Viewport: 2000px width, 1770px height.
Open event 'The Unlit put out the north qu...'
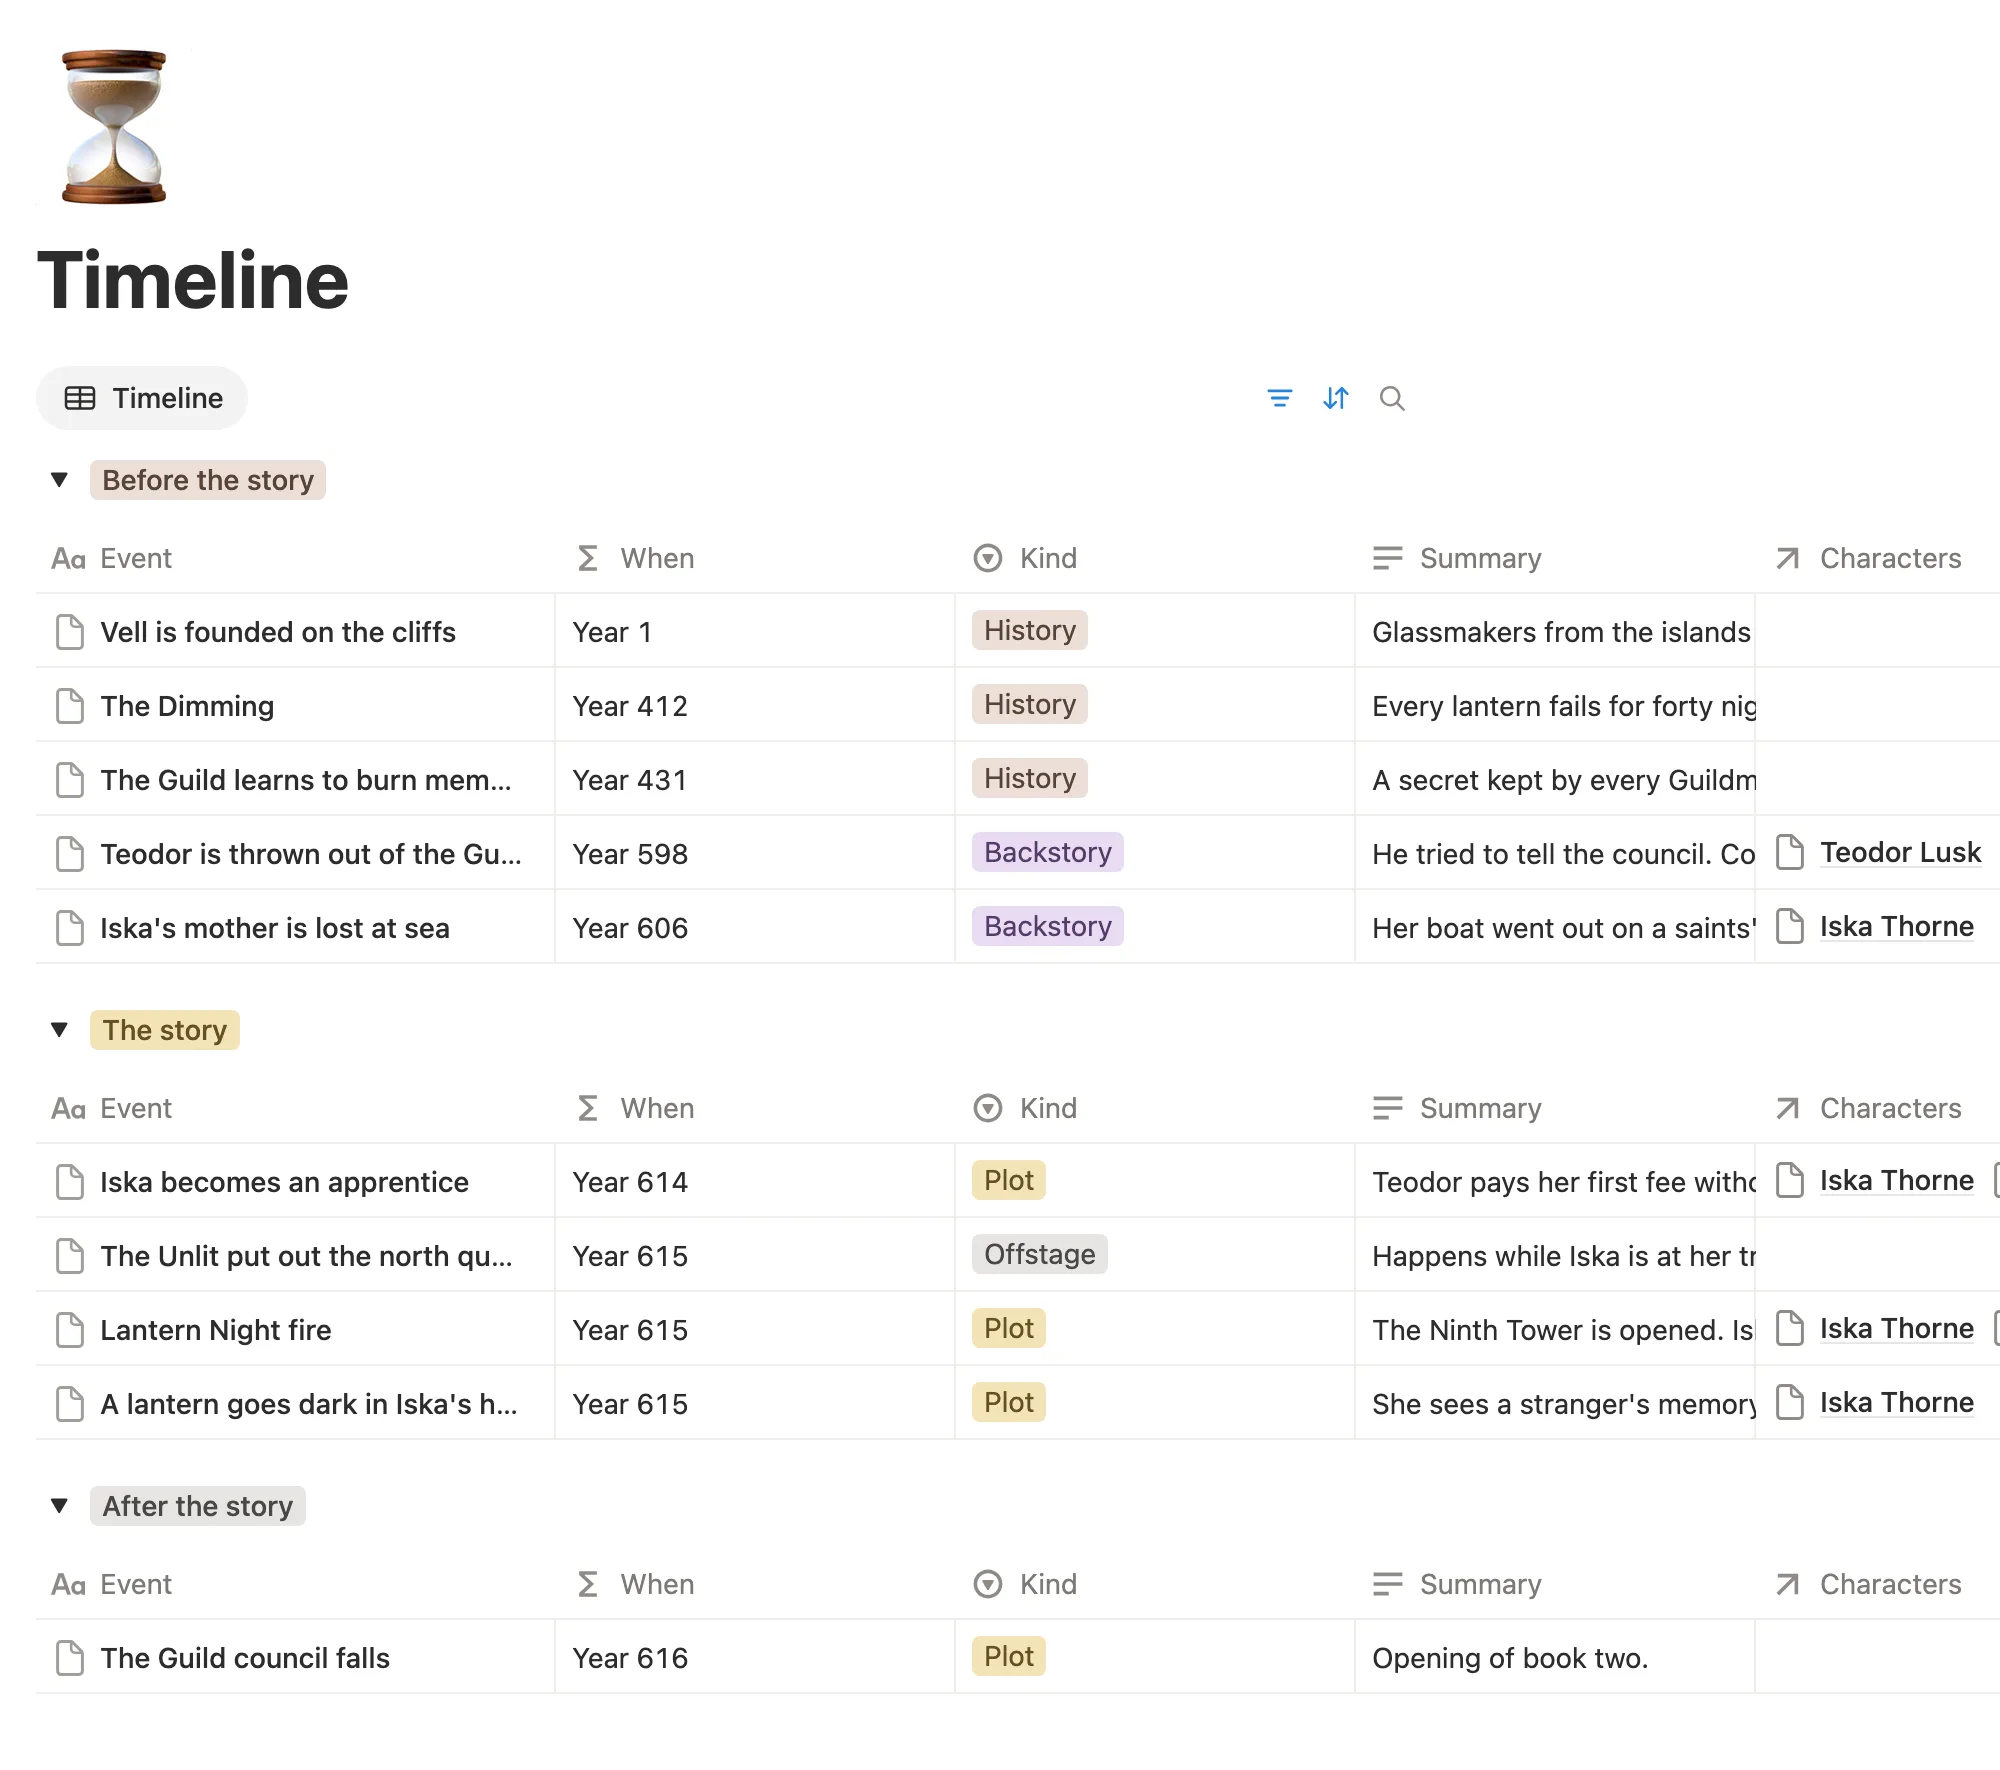(x=306, y=1256)
